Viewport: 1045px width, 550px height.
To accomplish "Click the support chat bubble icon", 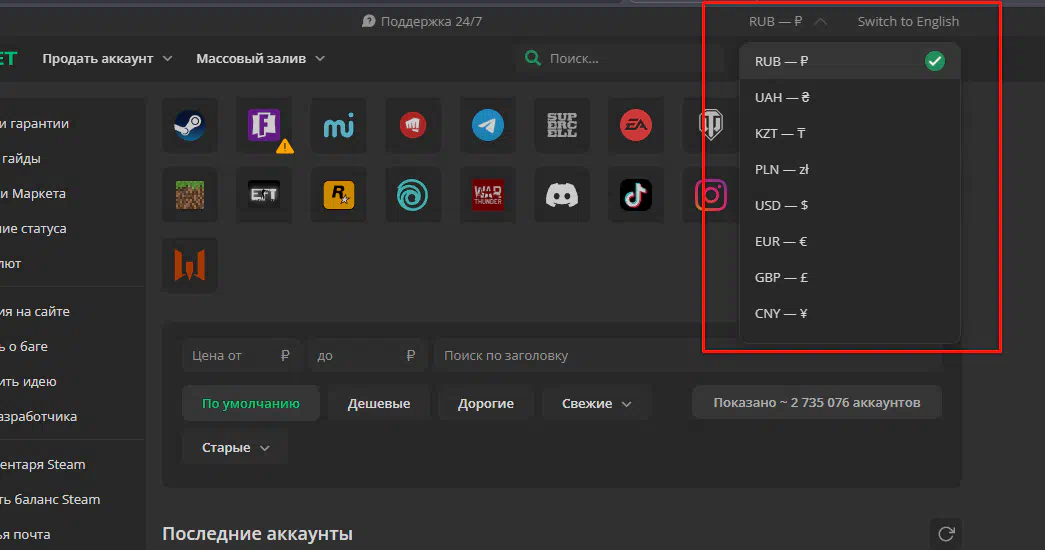I will tap(369, 21).
